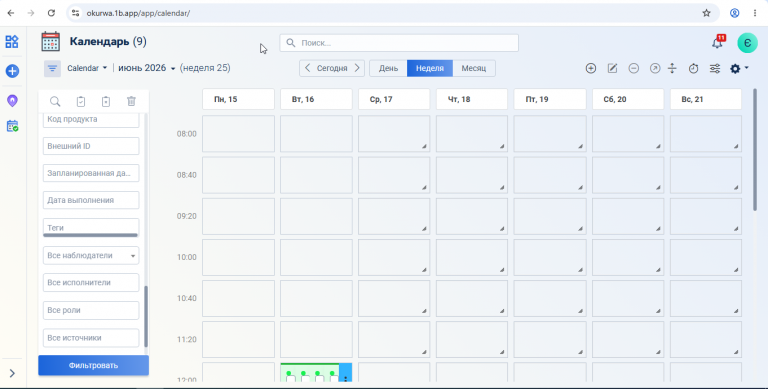Click the Фильтровать button
The image size is (768, 389).
[x=94, y=365]
